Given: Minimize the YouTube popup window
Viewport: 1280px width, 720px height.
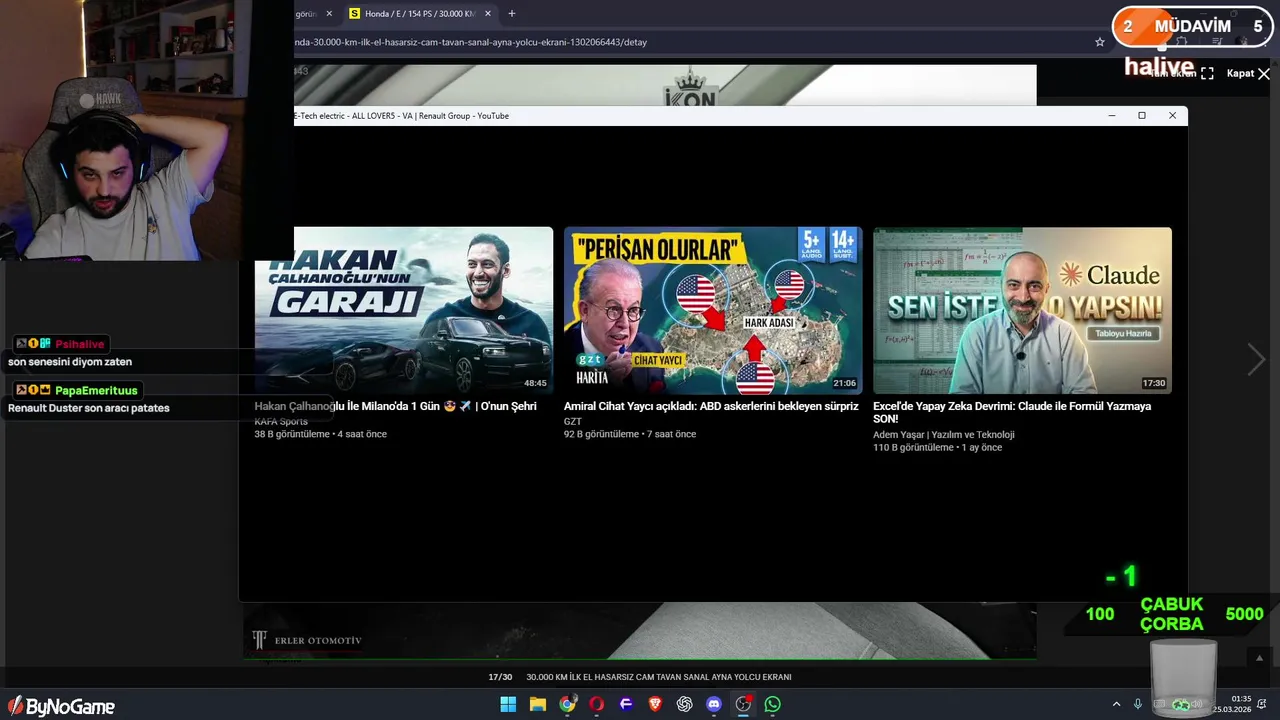Looking at the screenshot, I should pos(1112,116).
